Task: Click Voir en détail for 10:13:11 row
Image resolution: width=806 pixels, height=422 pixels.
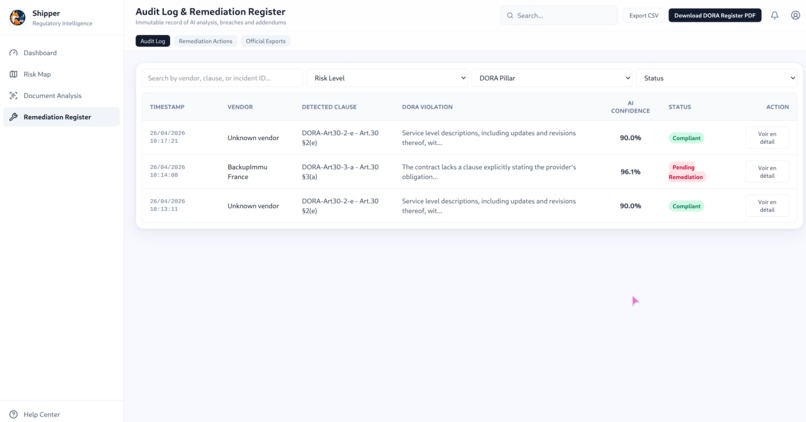Action: 767,206
